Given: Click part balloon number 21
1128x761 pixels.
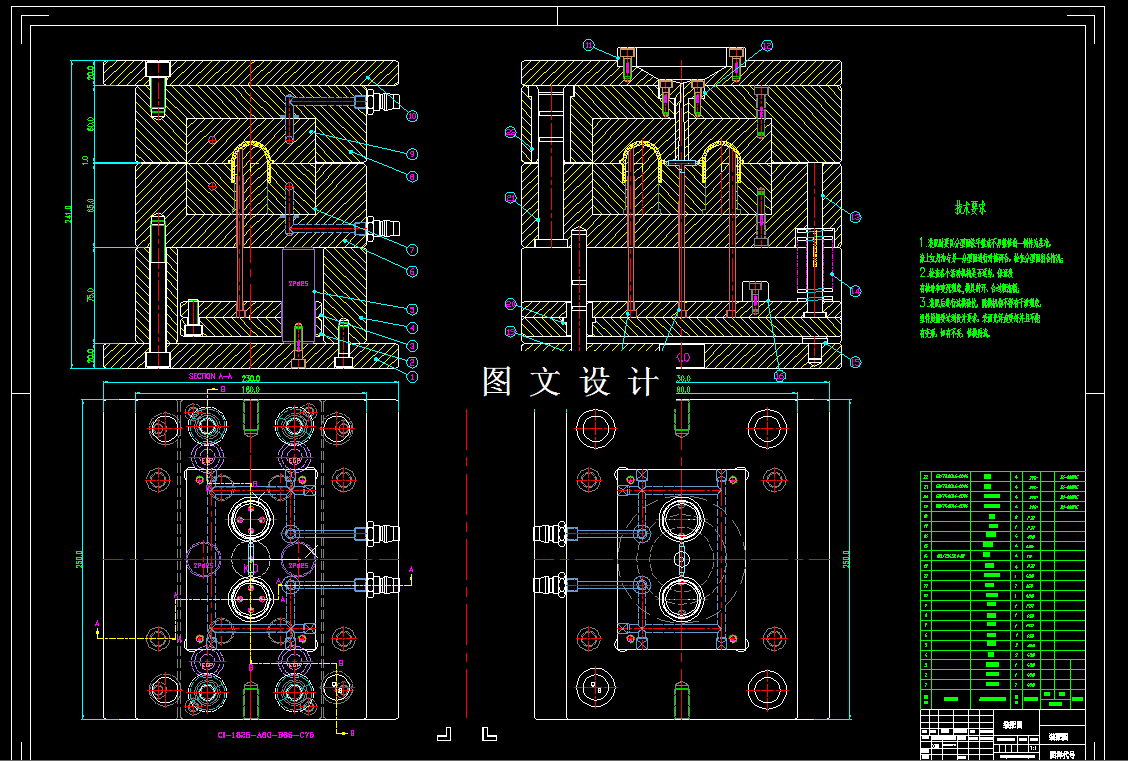Looking at the screenshot, I should click(x=510, y=197).
